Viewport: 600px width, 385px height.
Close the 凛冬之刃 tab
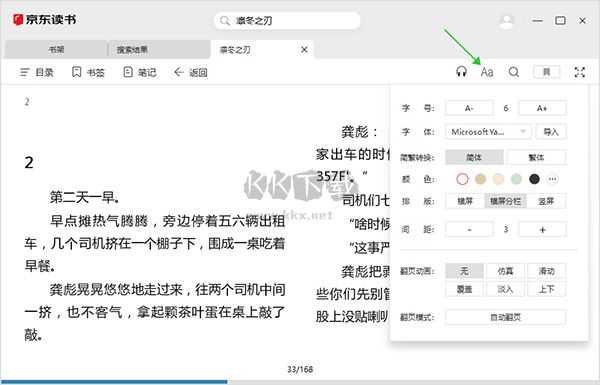[x=304, y=49]
